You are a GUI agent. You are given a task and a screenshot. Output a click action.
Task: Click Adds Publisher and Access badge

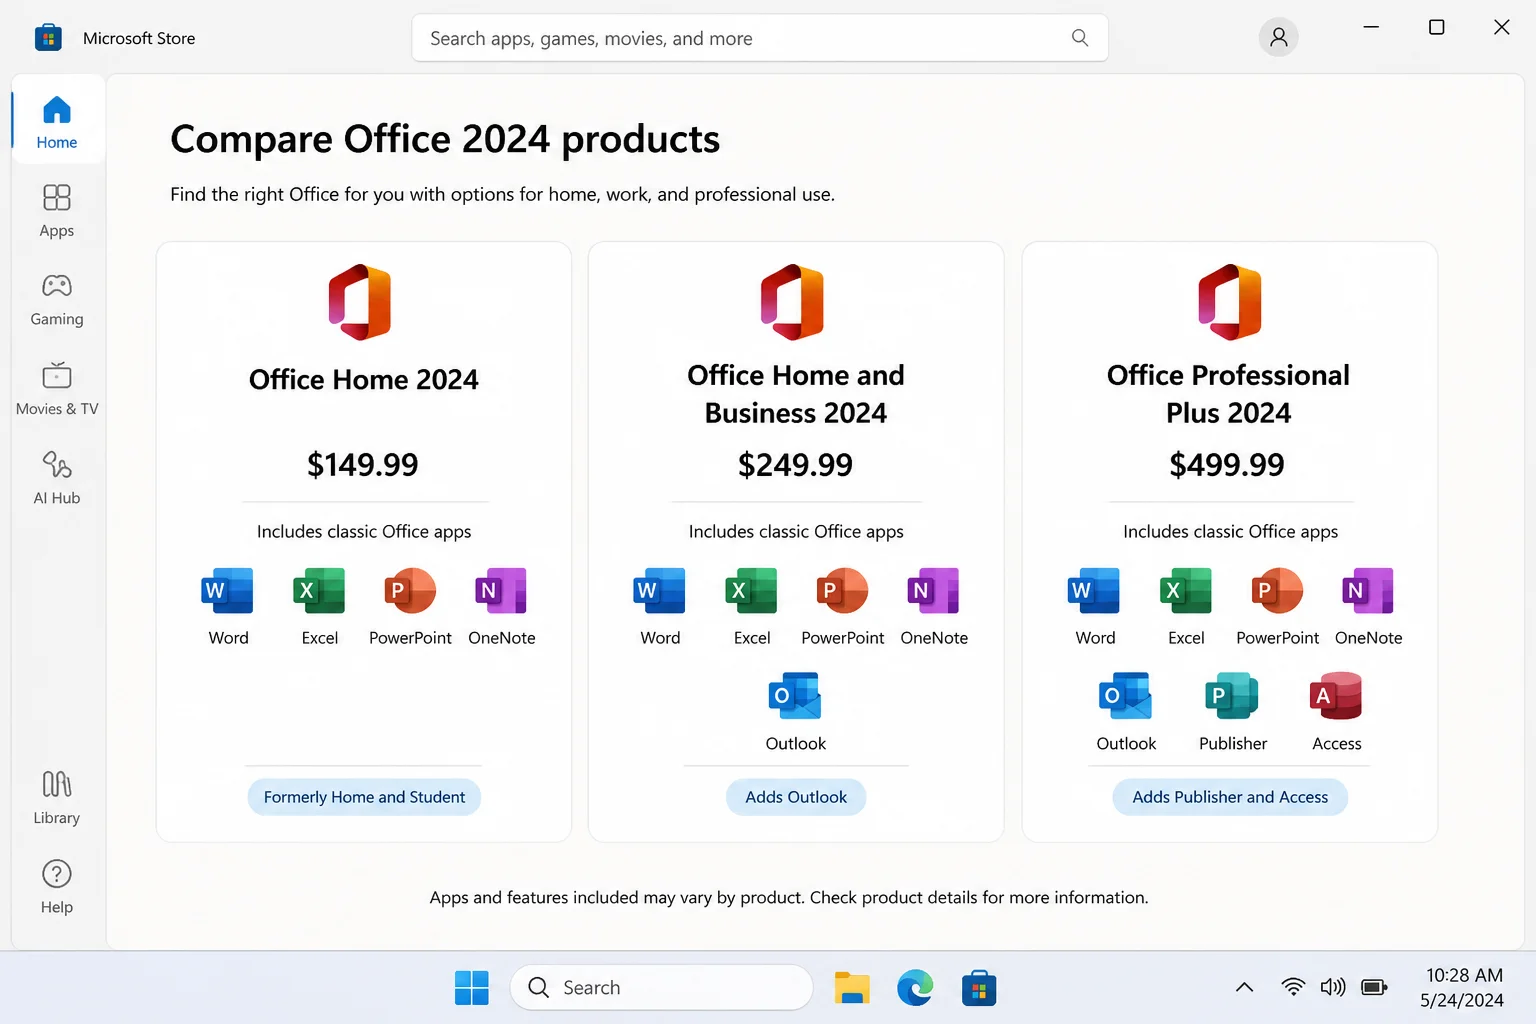[x=1230, y=797]
